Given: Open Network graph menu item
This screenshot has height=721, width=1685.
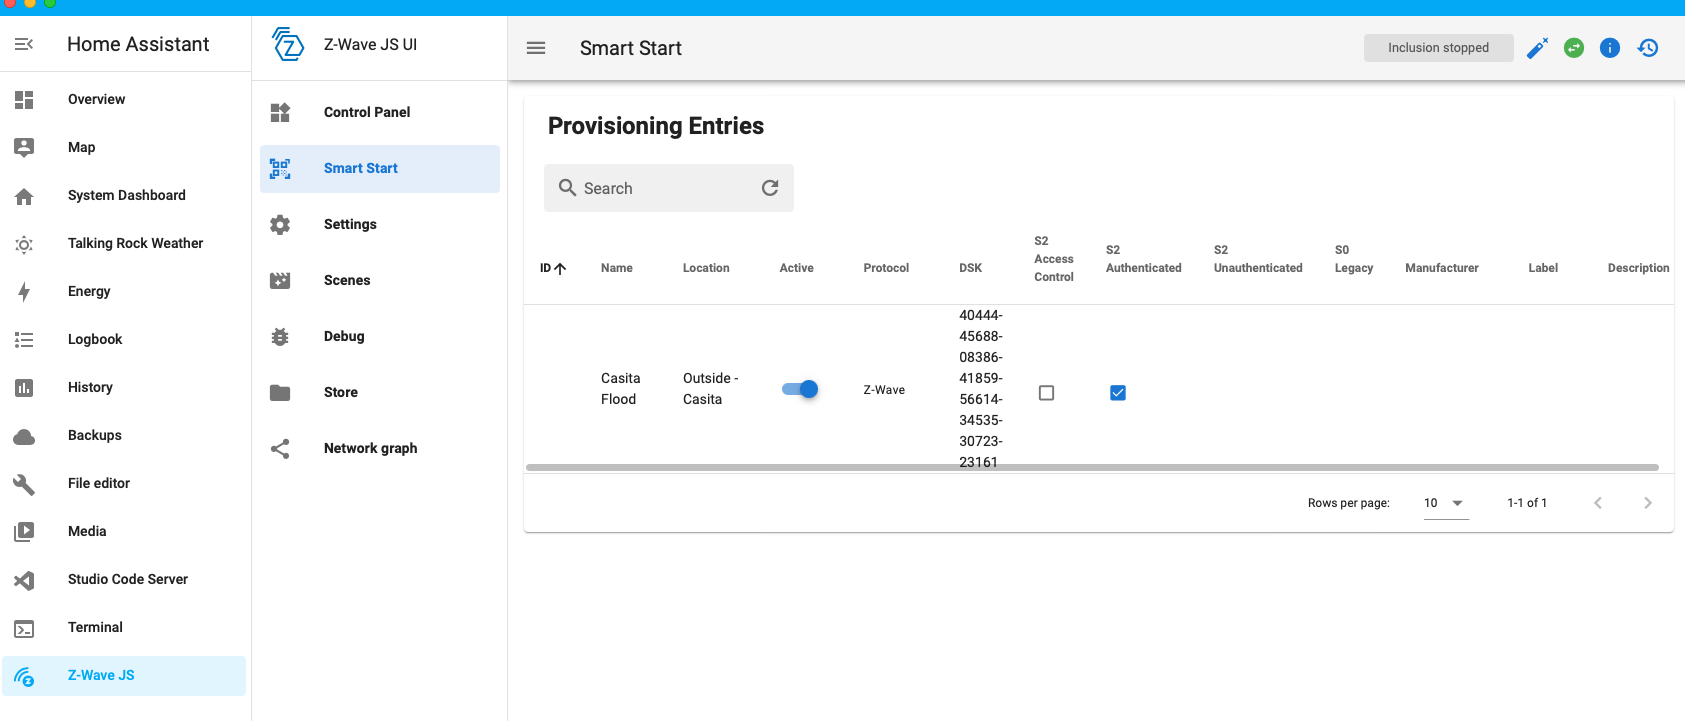Looking at the screenshot, I should coord(380,449).
